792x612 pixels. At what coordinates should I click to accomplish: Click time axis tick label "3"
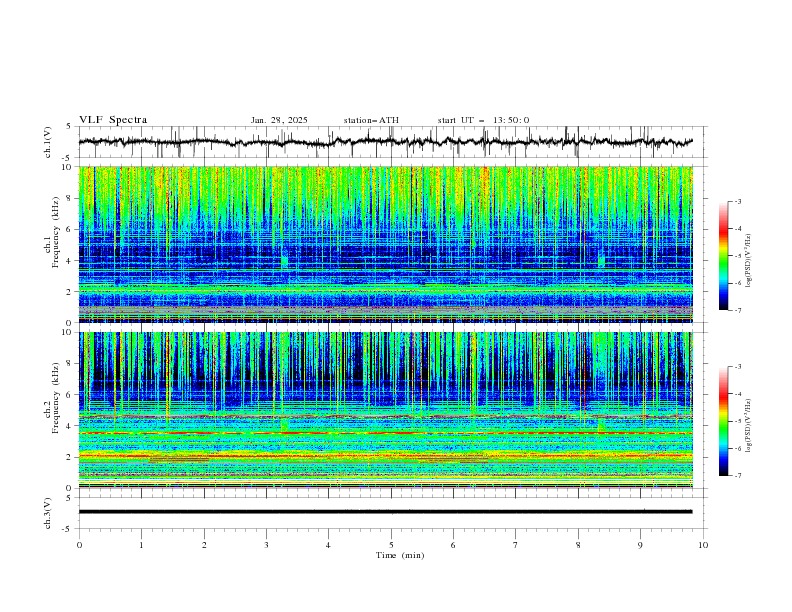pyautogui.click(x=266, y=545)
